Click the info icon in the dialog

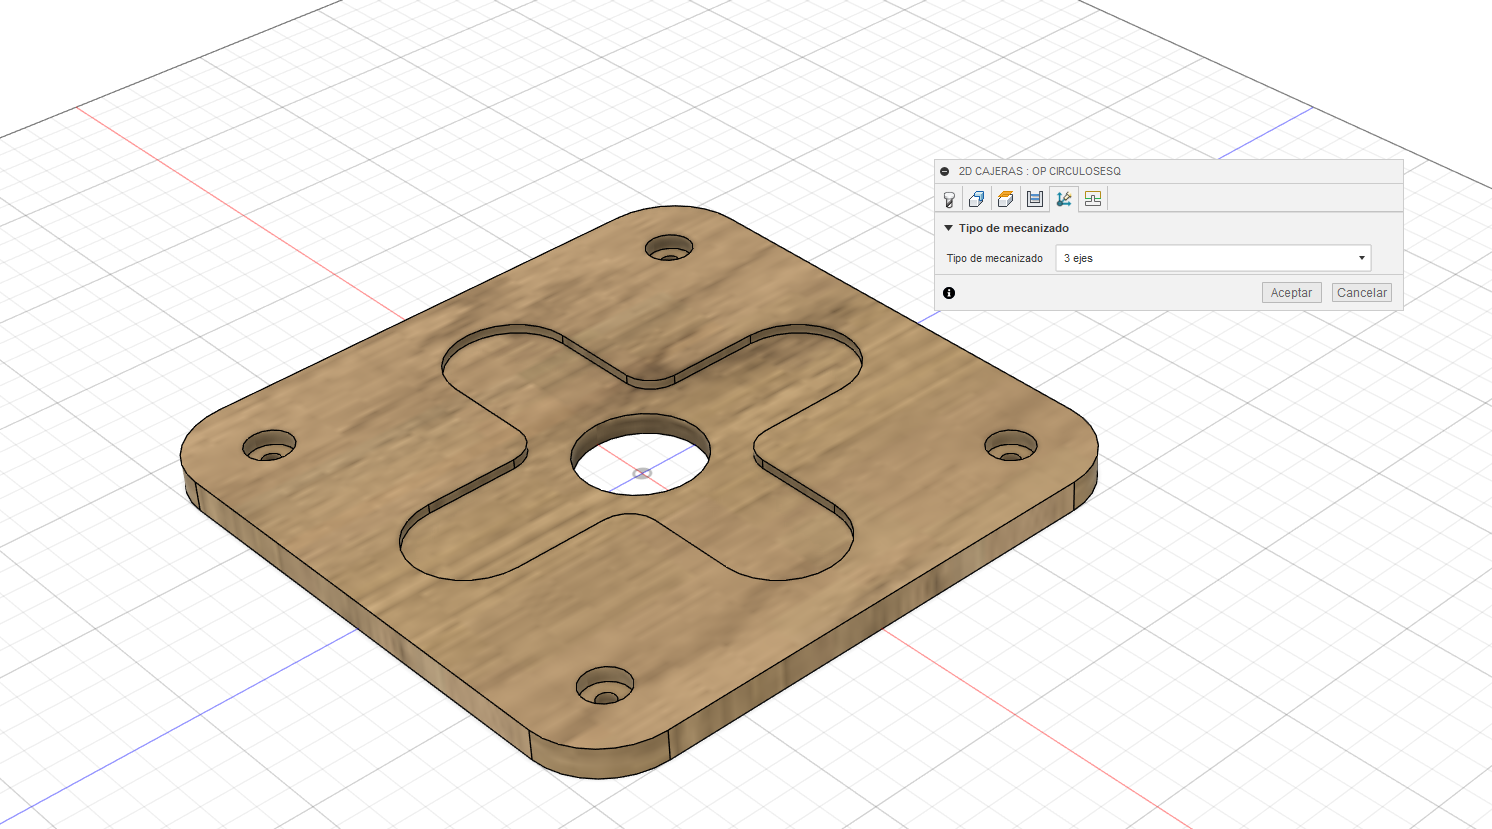tap(949, 293)
